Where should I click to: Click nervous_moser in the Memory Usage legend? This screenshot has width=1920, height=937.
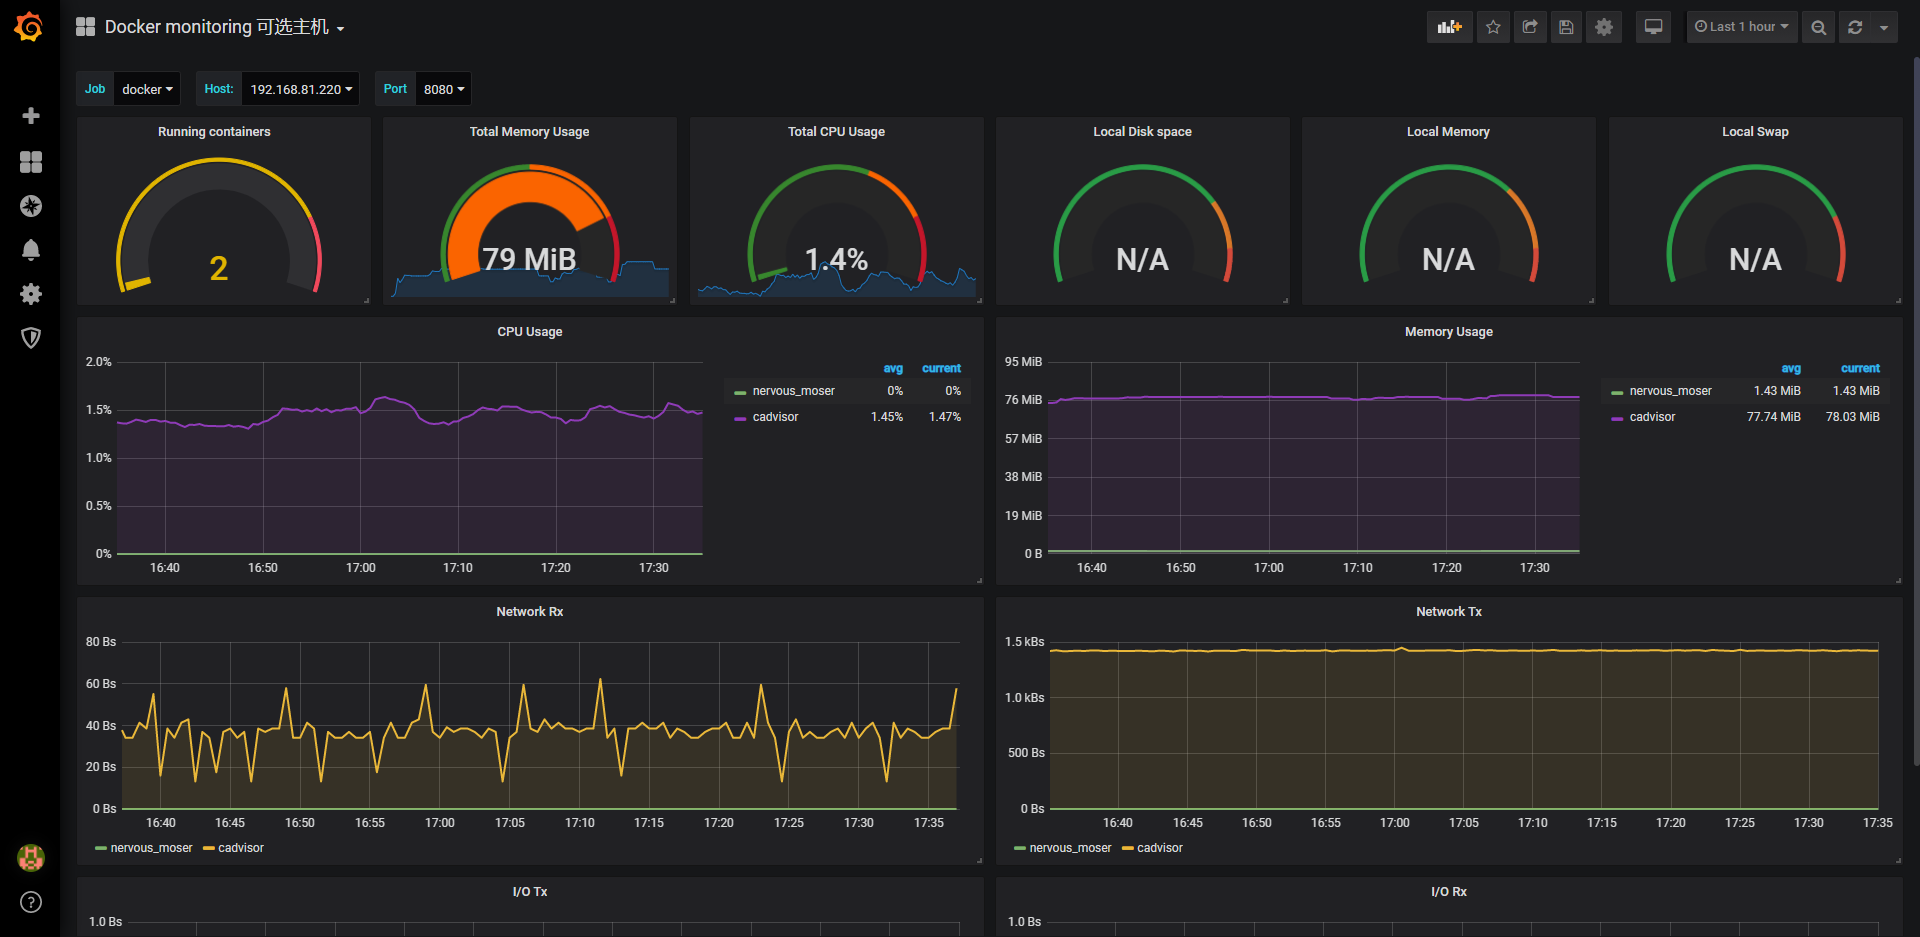tap(1670, 390)
